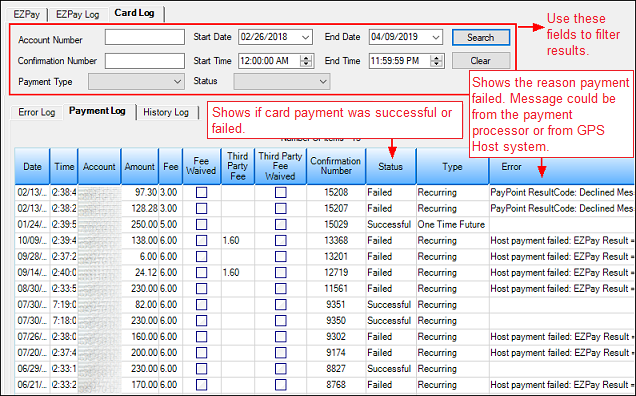Sort by the Third Party Fee column header

(x=238, y=166)
